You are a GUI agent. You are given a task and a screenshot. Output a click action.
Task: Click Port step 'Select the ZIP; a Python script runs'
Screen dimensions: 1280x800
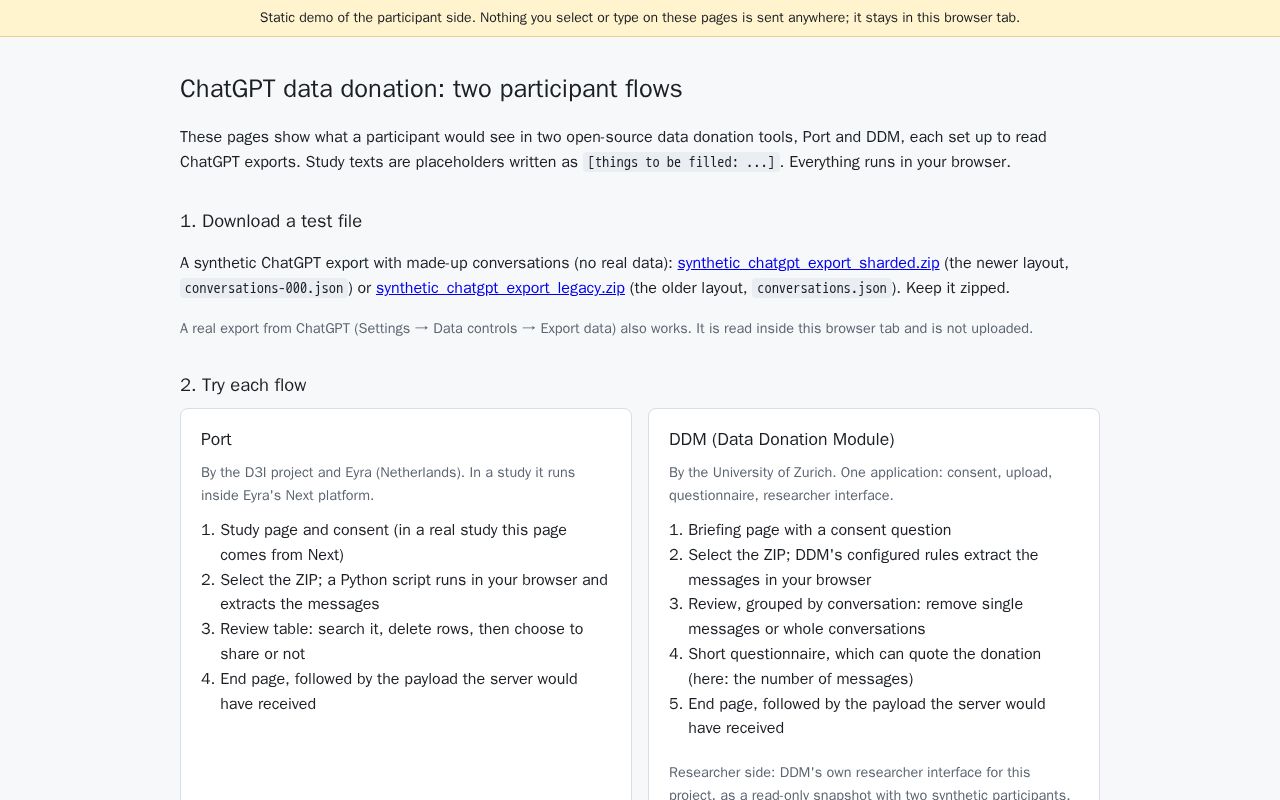(x=414, y=592)
